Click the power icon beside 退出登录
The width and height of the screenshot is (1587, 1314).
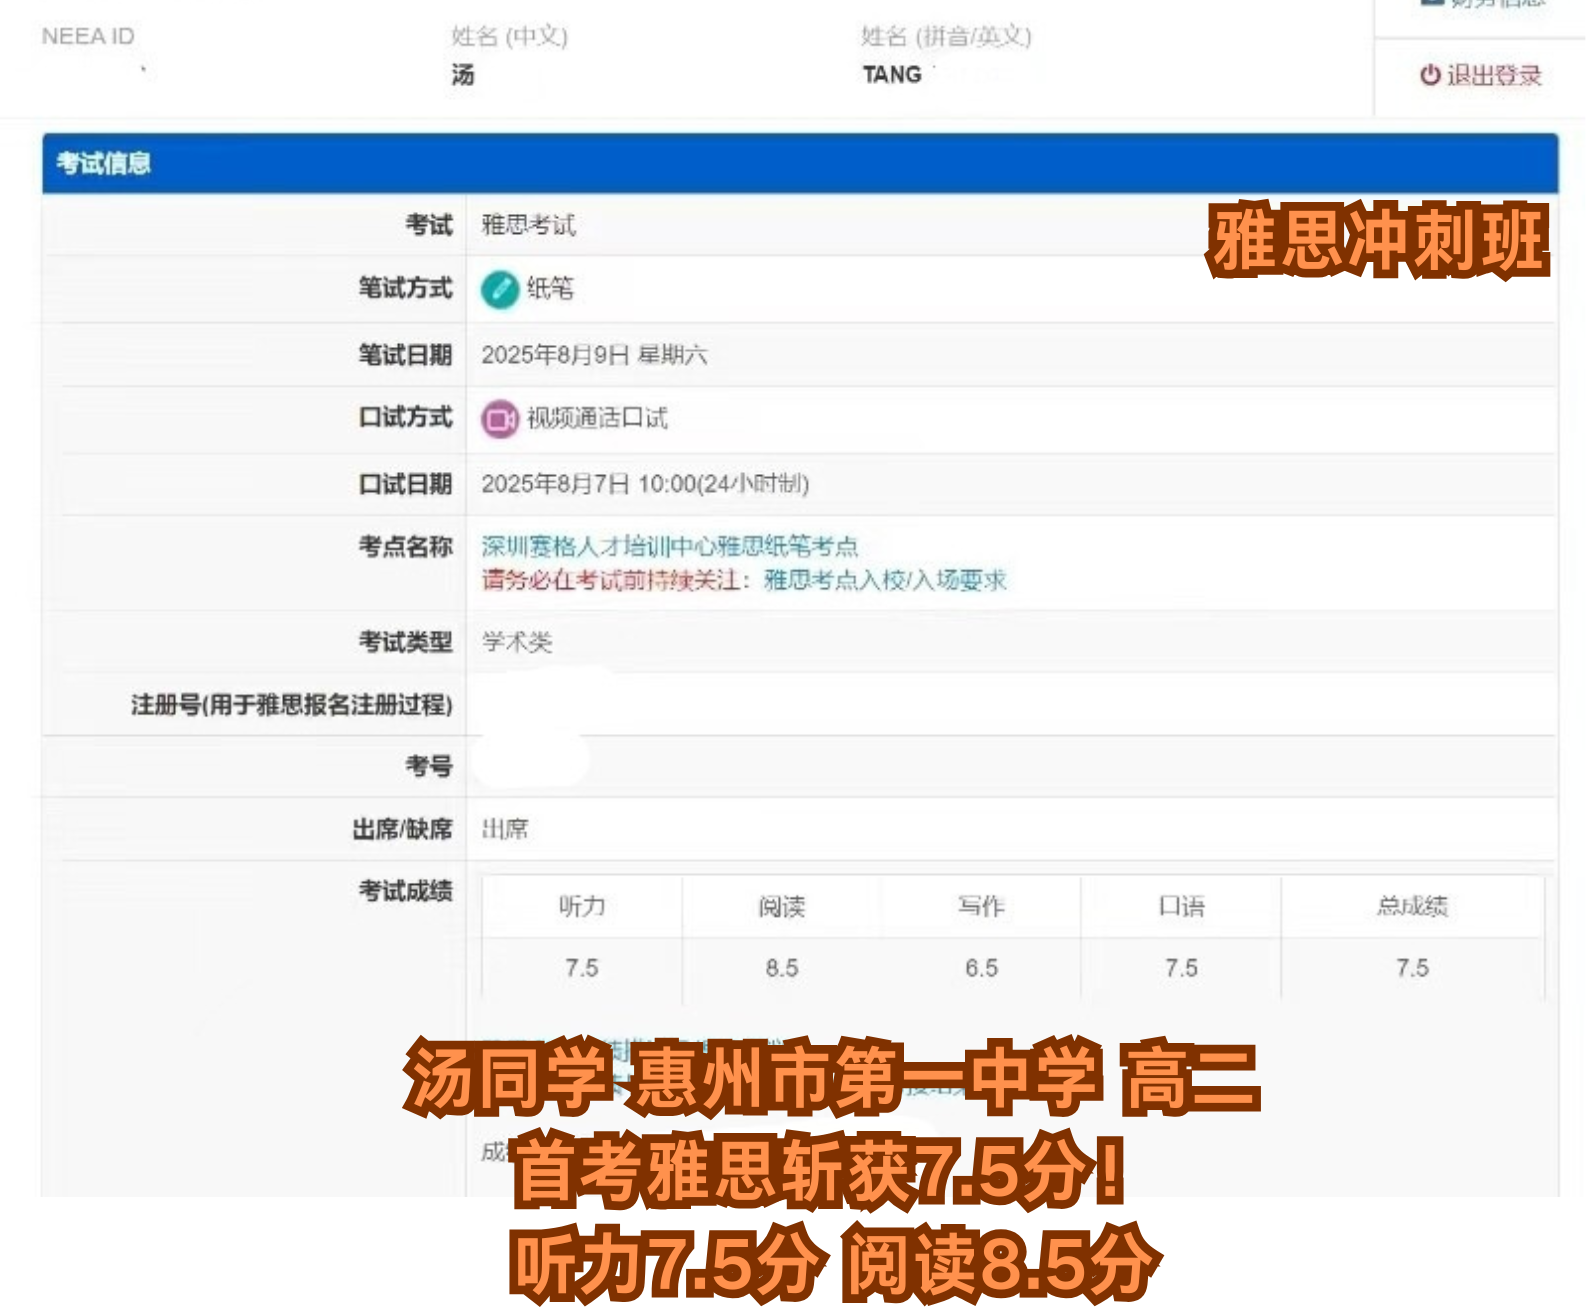1430,75
